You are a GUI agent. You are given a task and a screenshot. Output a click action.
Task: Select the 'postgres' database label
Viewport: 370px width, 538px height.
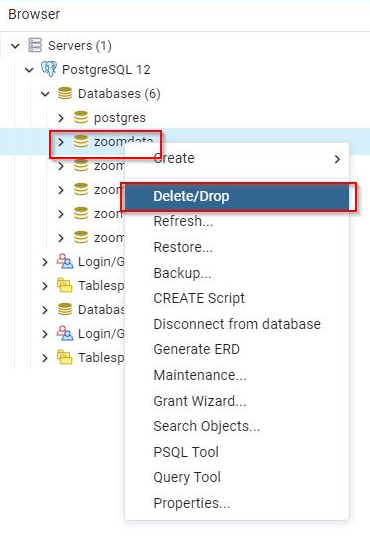coord(120,118)
